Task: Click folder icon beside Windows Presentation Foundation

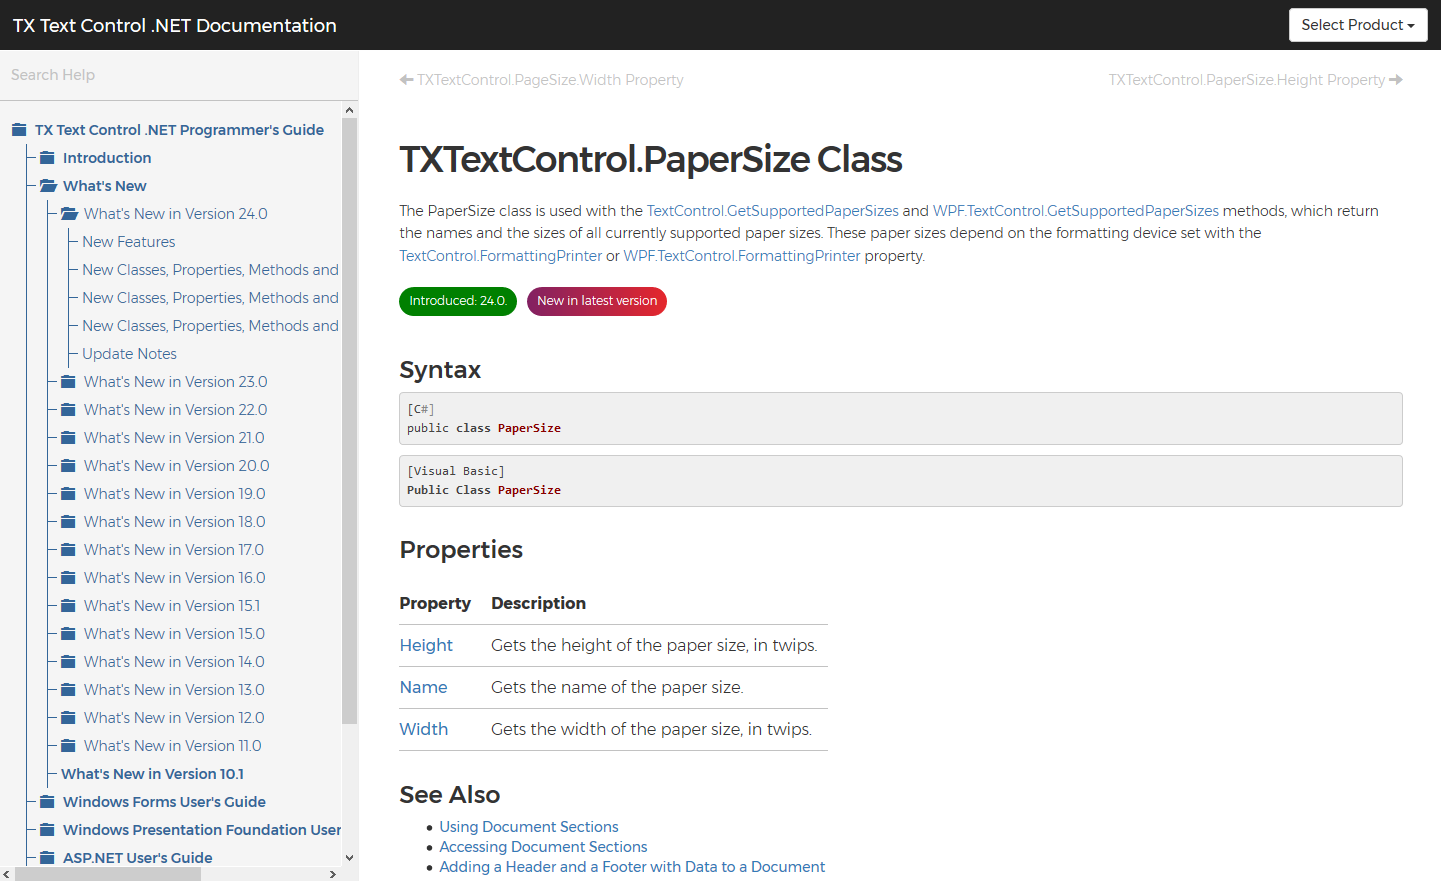Action: 47,830
